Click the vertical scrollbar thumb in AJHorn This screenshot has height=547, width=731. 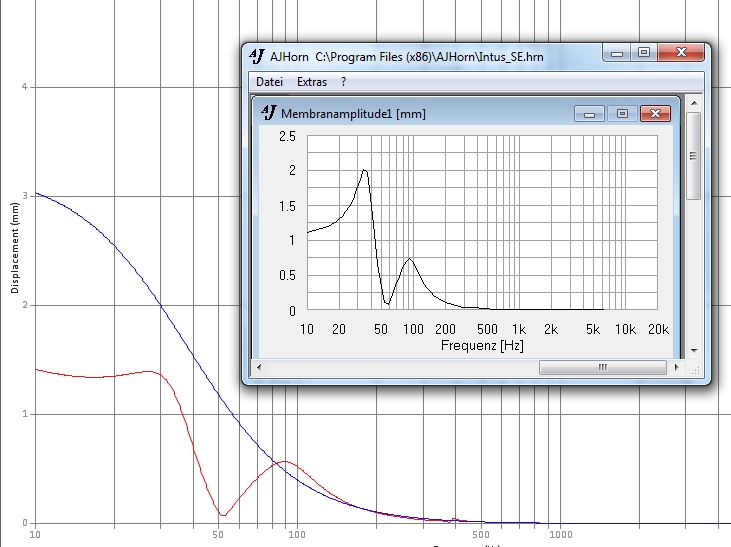(x=693, y=155)
